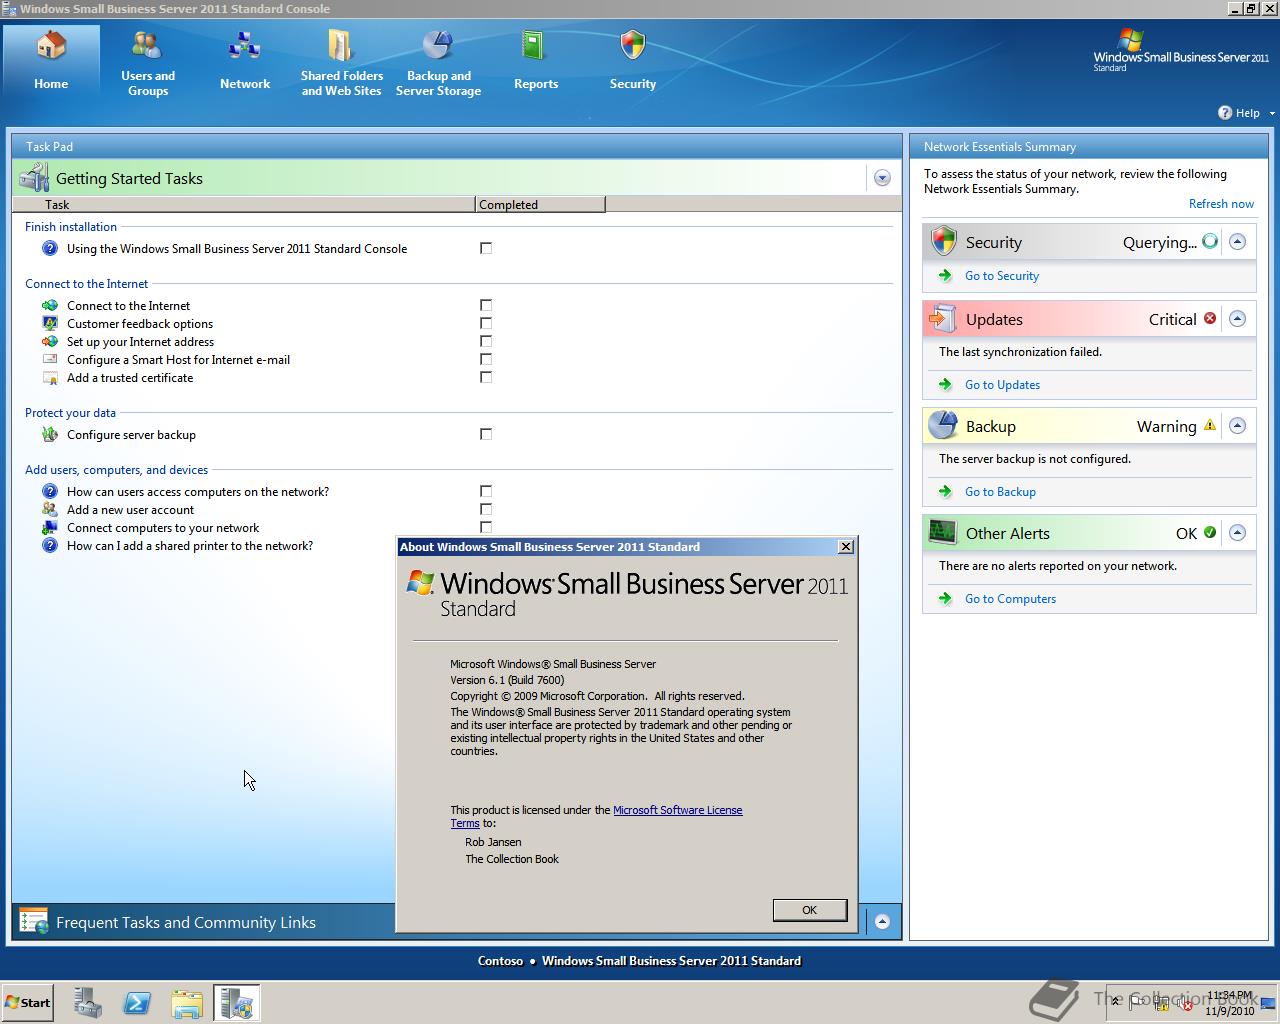Open Connect computers to your network task
This screenshot has height=1024, width=1280.
point(163,528)
